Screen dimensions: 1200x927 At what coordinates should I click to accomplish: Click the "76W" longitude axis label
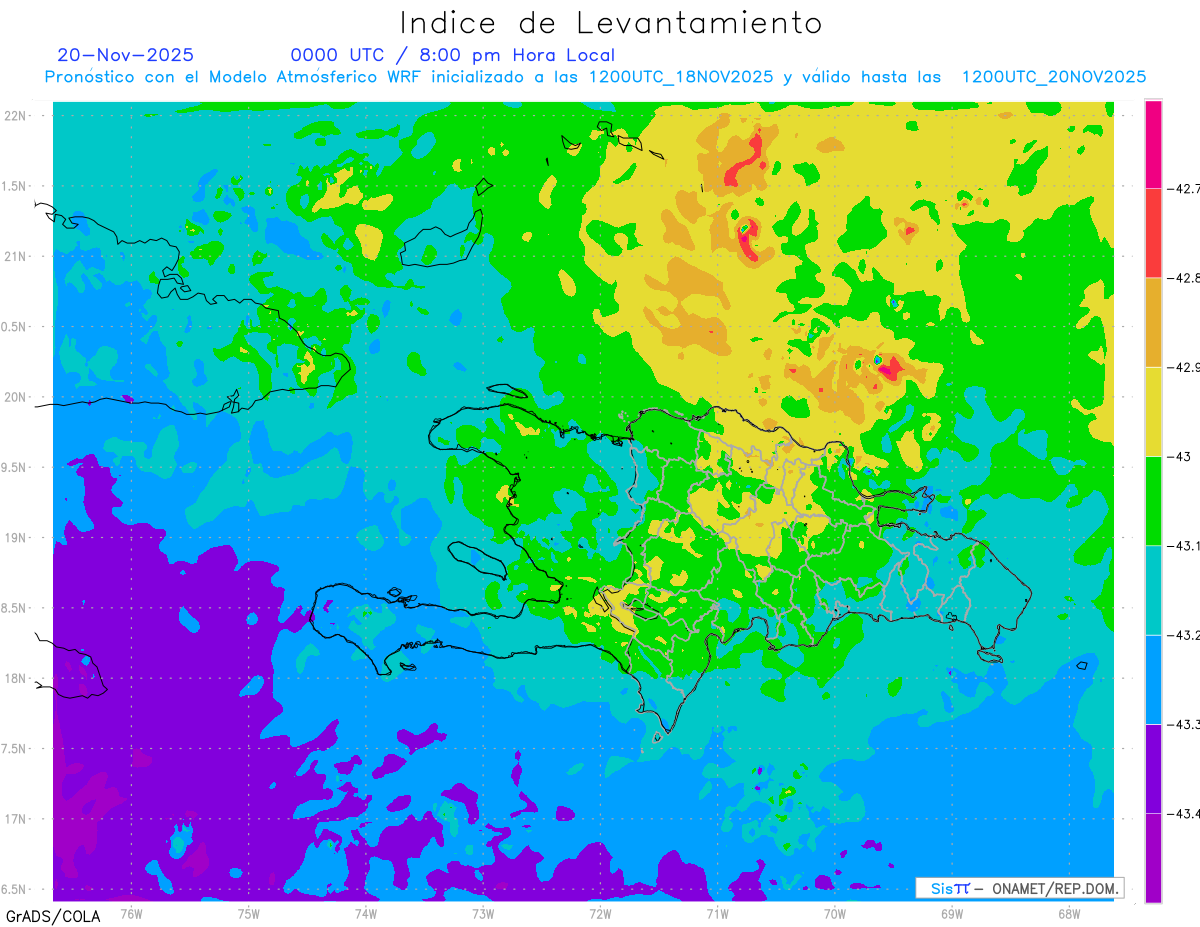point(131,913)
